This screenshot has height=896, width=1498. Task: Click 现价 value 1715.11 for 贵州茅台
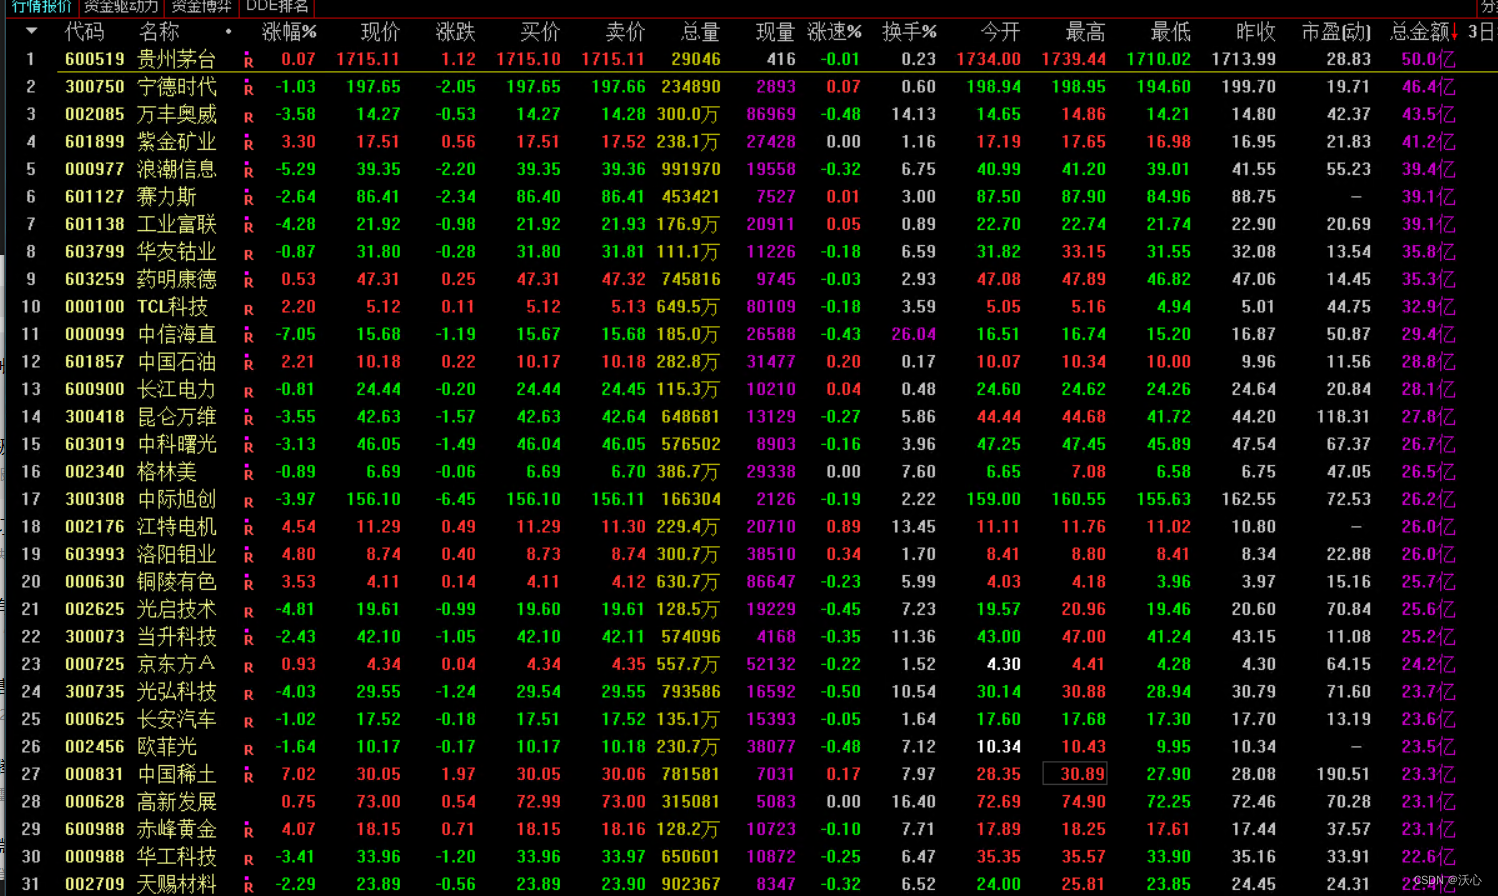pos(368,59)
